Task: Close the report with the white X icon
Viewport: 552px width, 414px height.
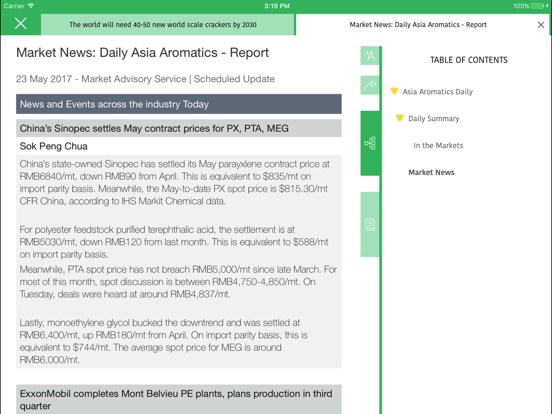Action: coord(20,24)
